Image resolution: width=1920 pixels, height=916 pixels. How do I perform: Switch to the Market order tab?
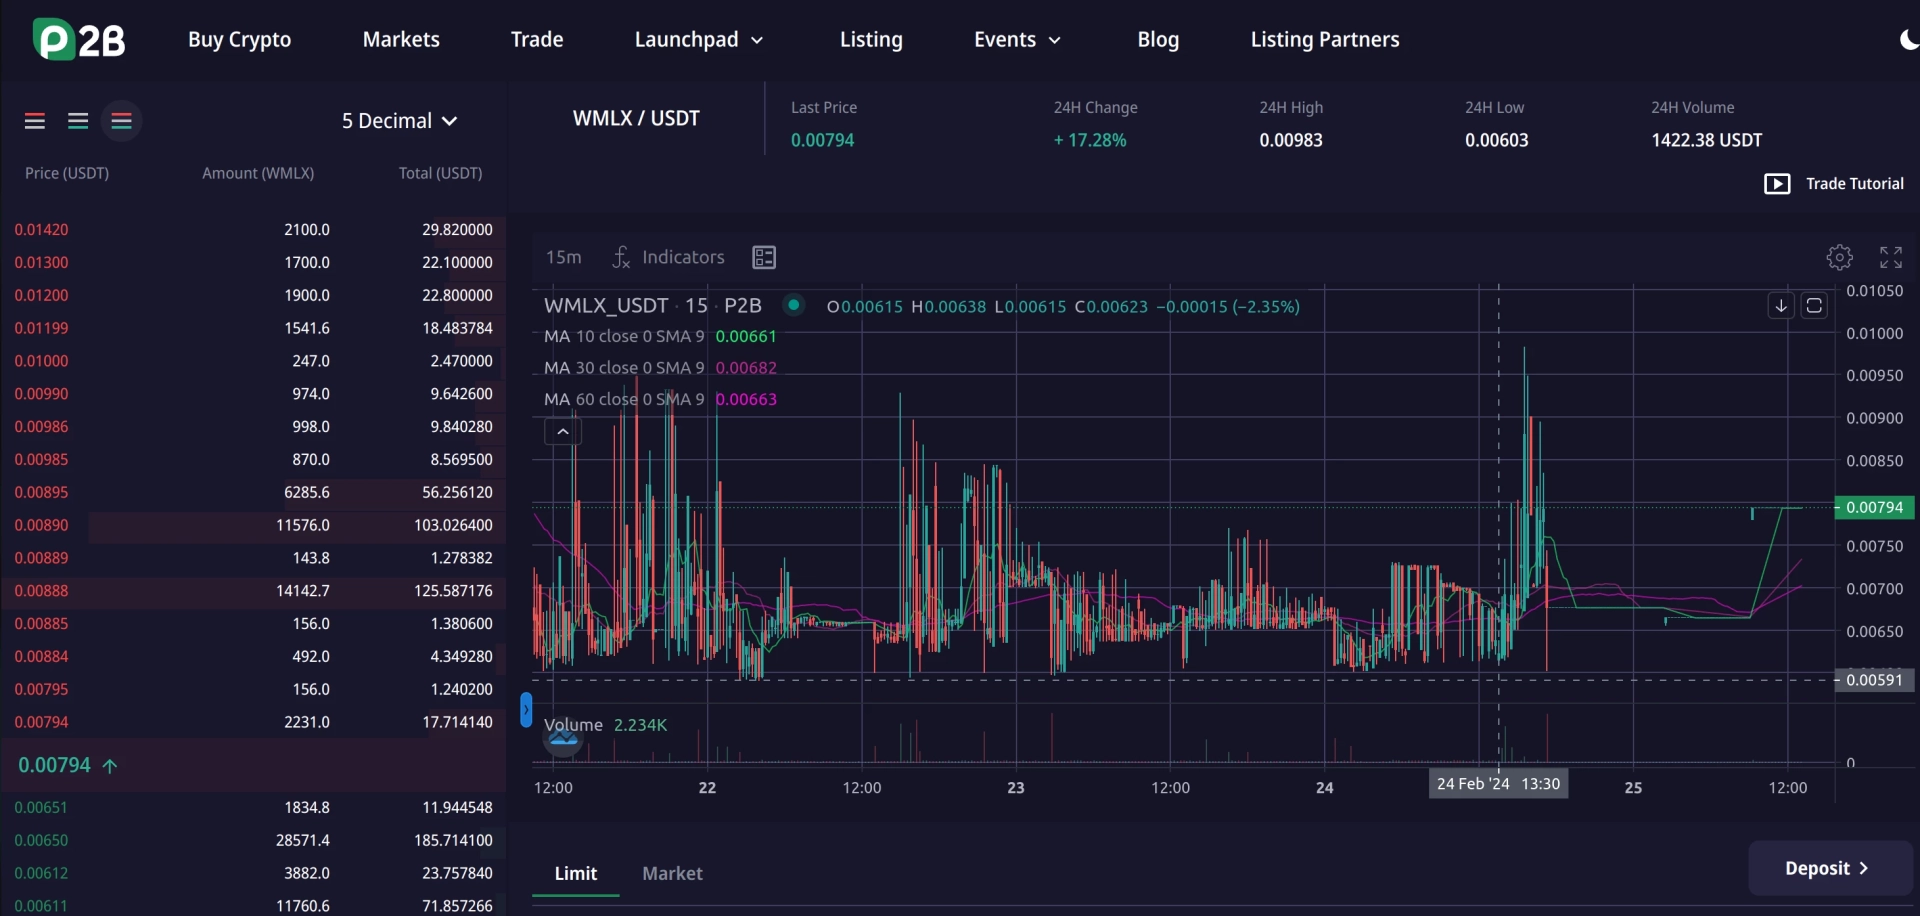(x=672, y=873)
